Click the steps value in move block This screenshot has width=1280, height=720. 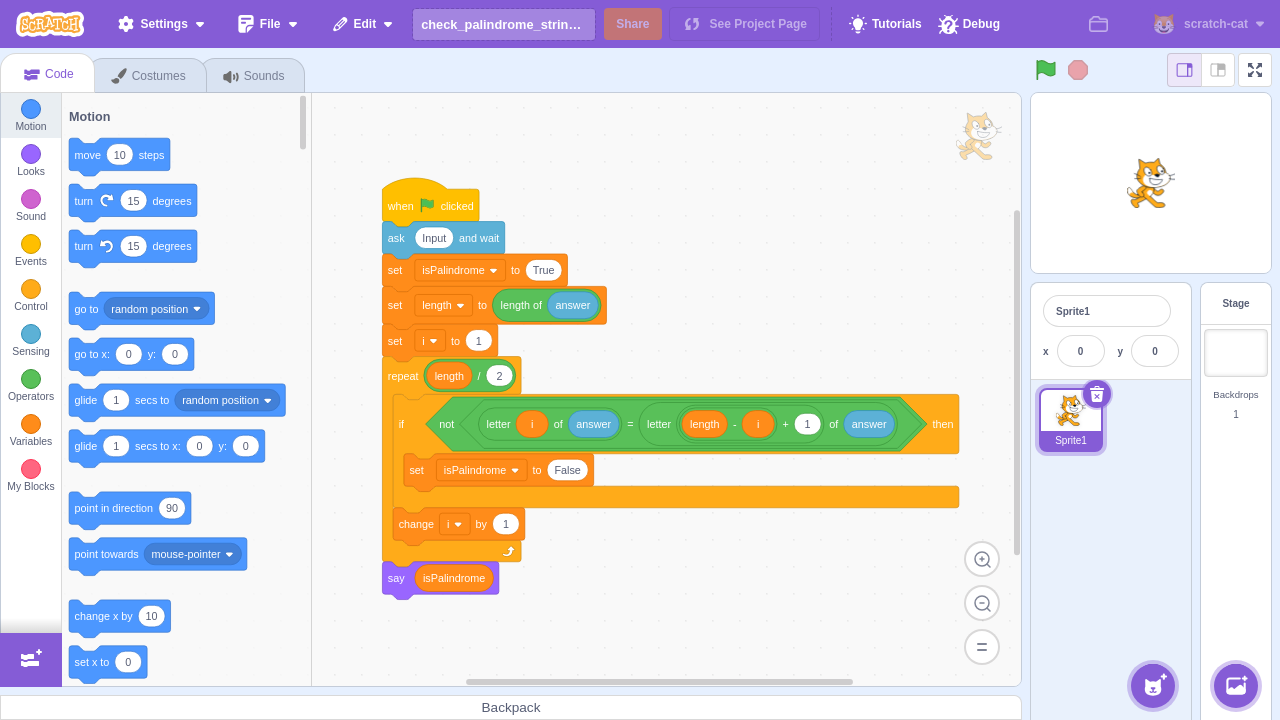[120, 155]
